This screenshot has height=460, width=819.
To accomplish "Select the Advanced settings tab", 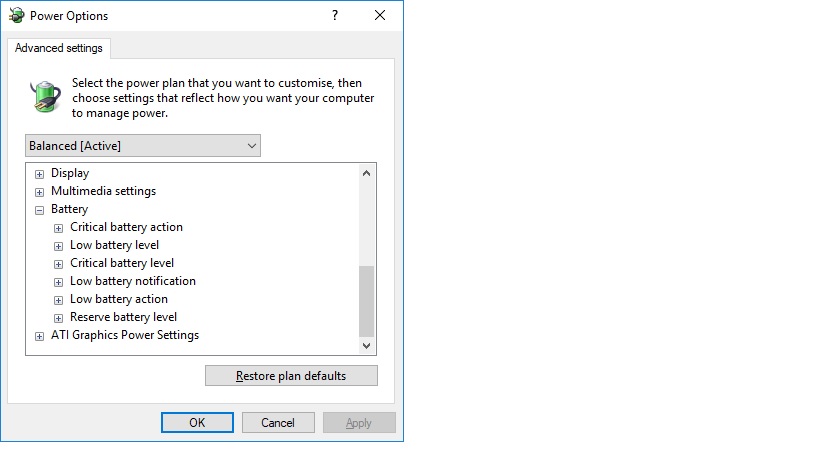I will 58,48.
